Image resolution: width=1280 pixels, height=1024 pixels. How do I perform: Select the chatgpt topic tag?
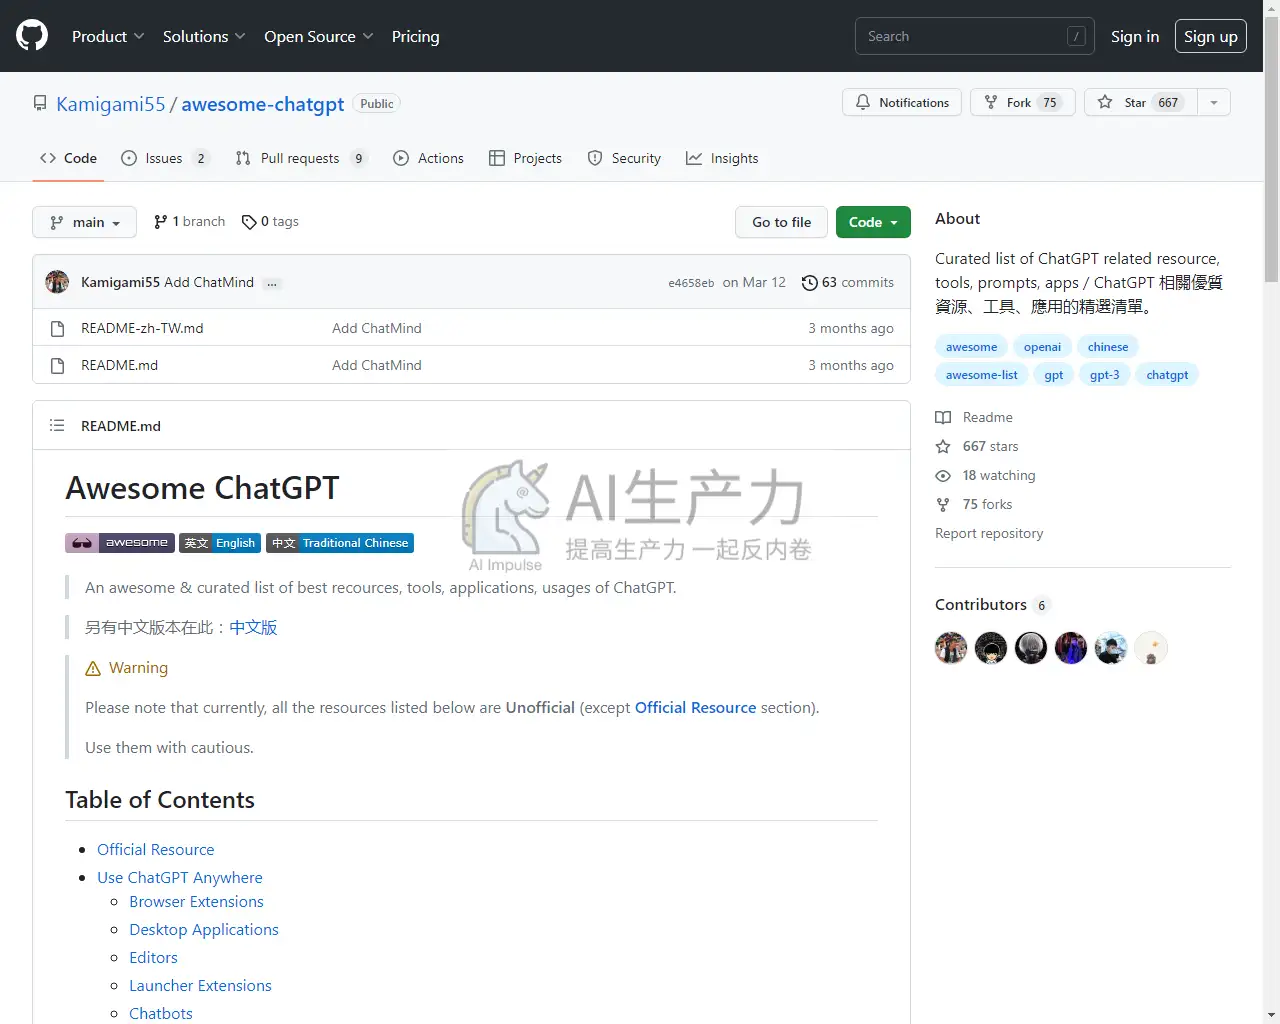point(1167,375)
